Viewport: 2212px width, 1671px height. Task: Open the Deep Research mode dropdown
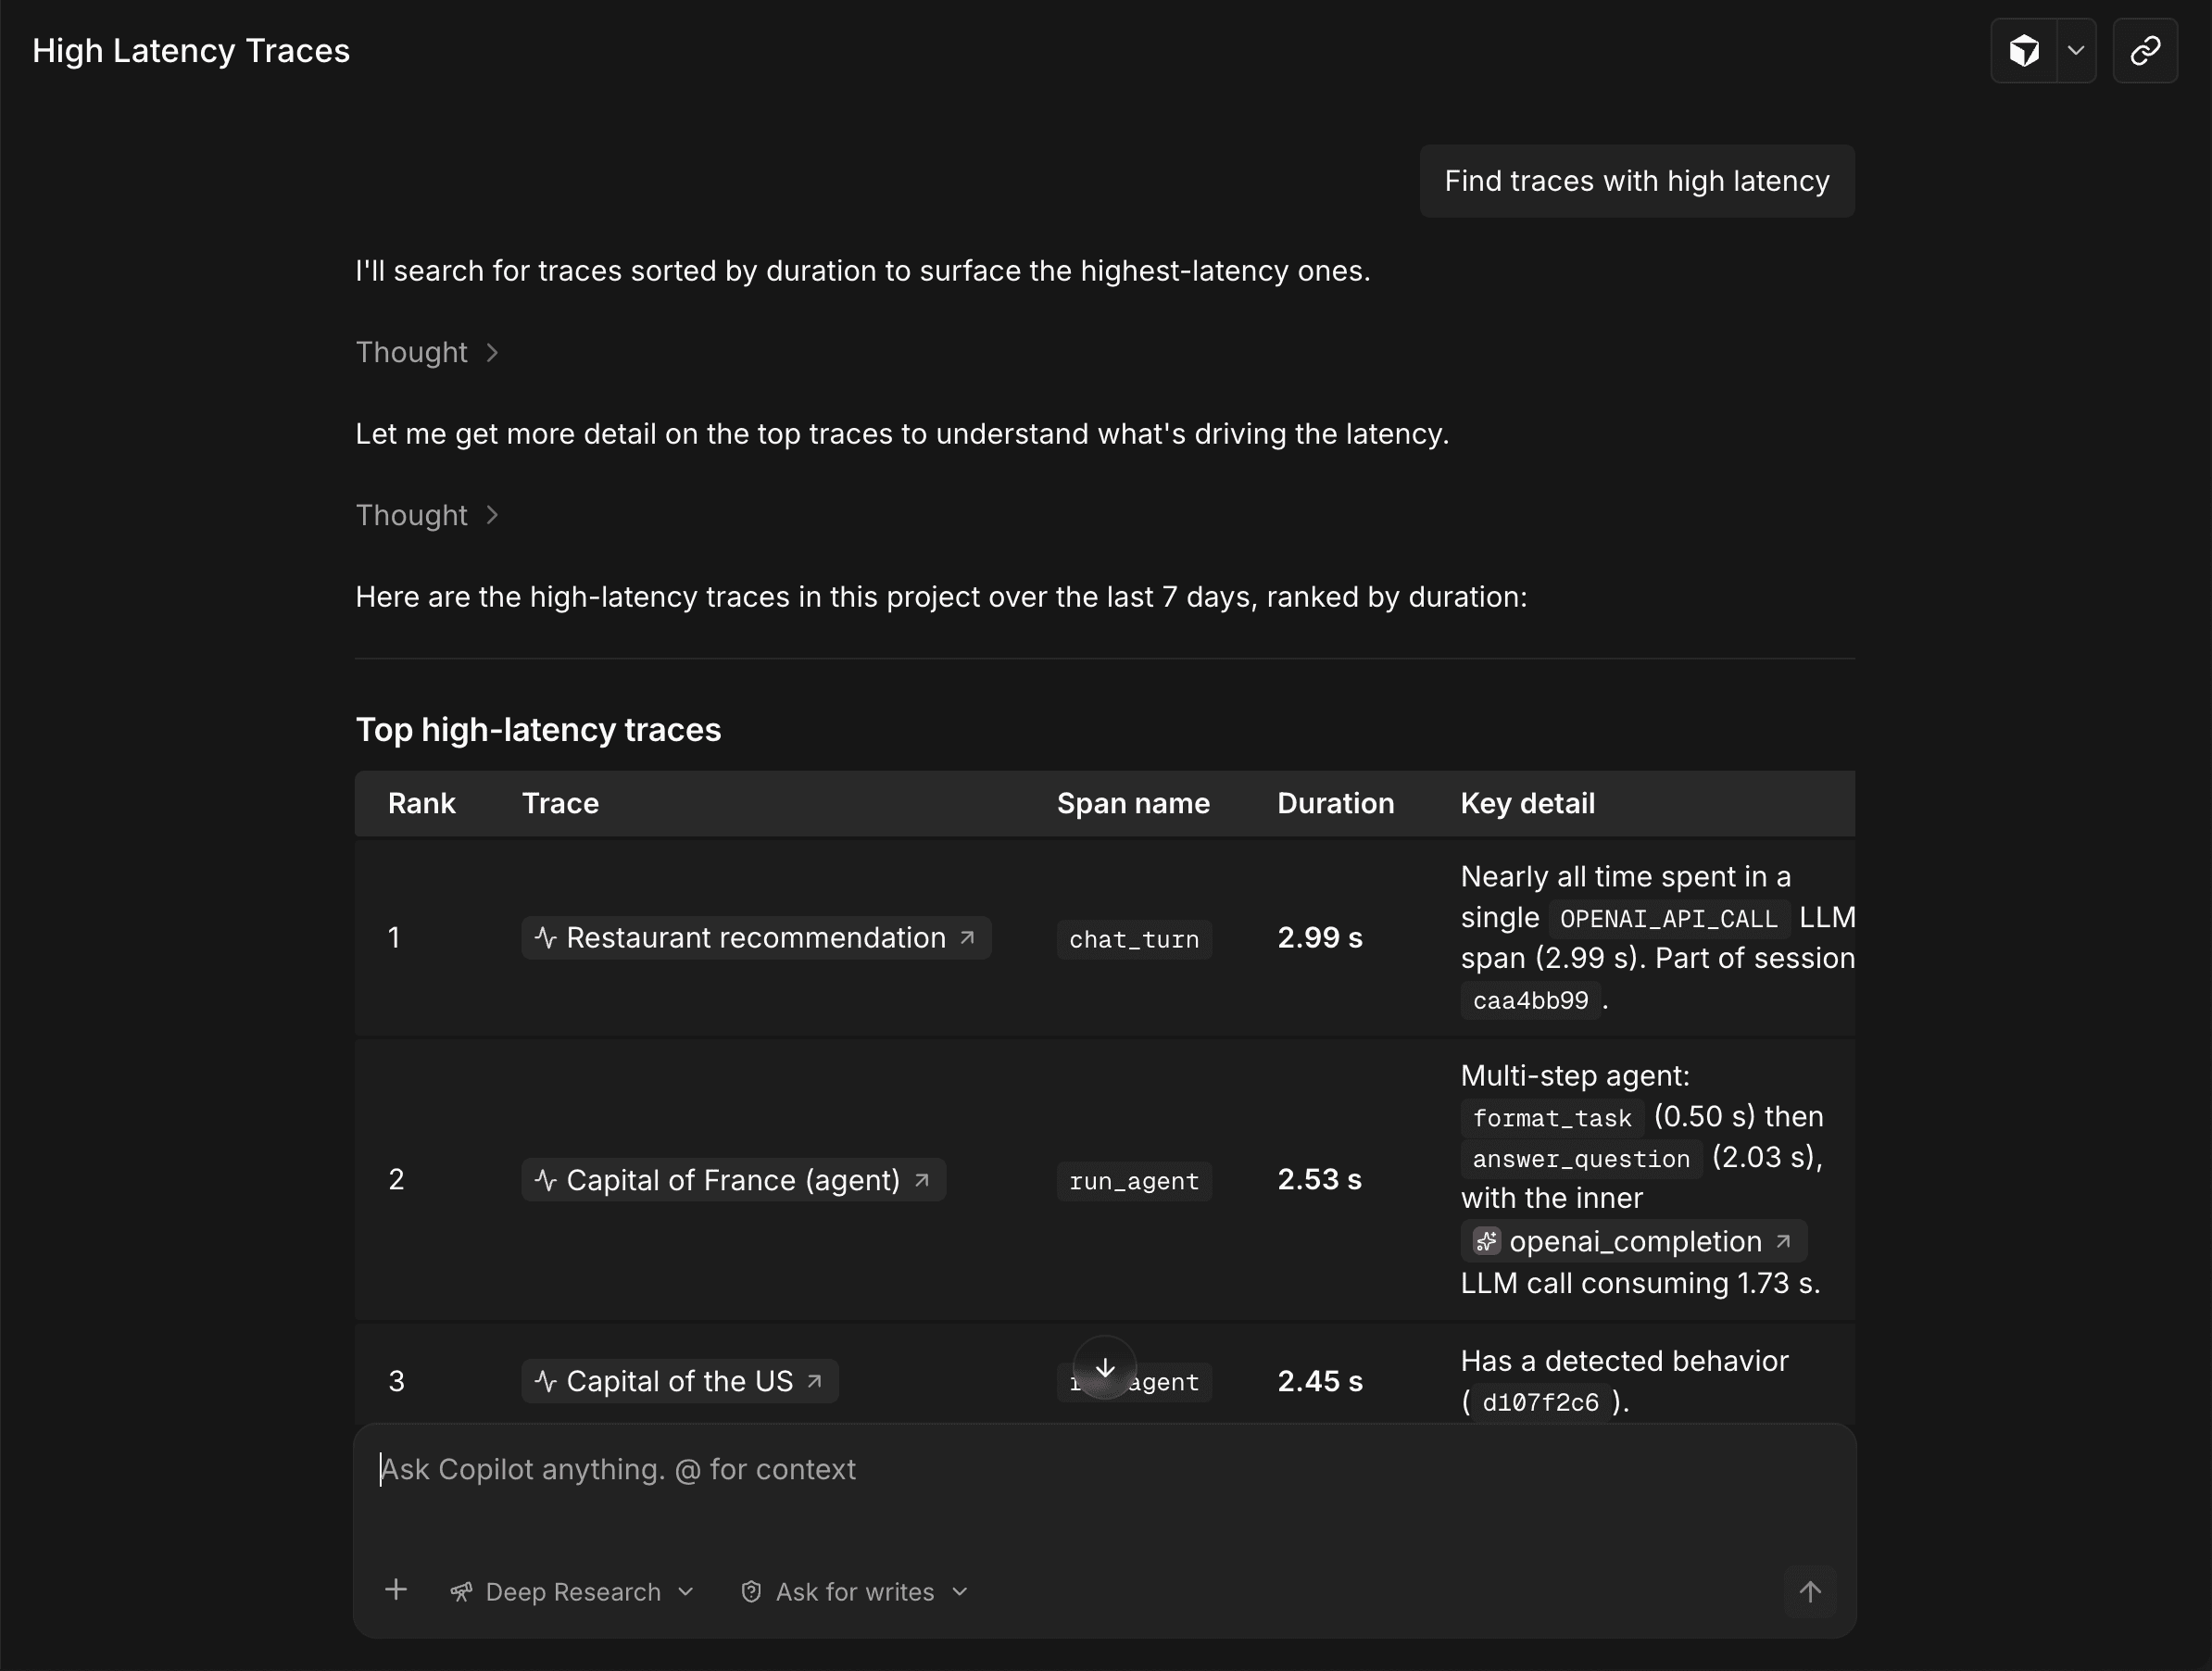pos(572,1591)
